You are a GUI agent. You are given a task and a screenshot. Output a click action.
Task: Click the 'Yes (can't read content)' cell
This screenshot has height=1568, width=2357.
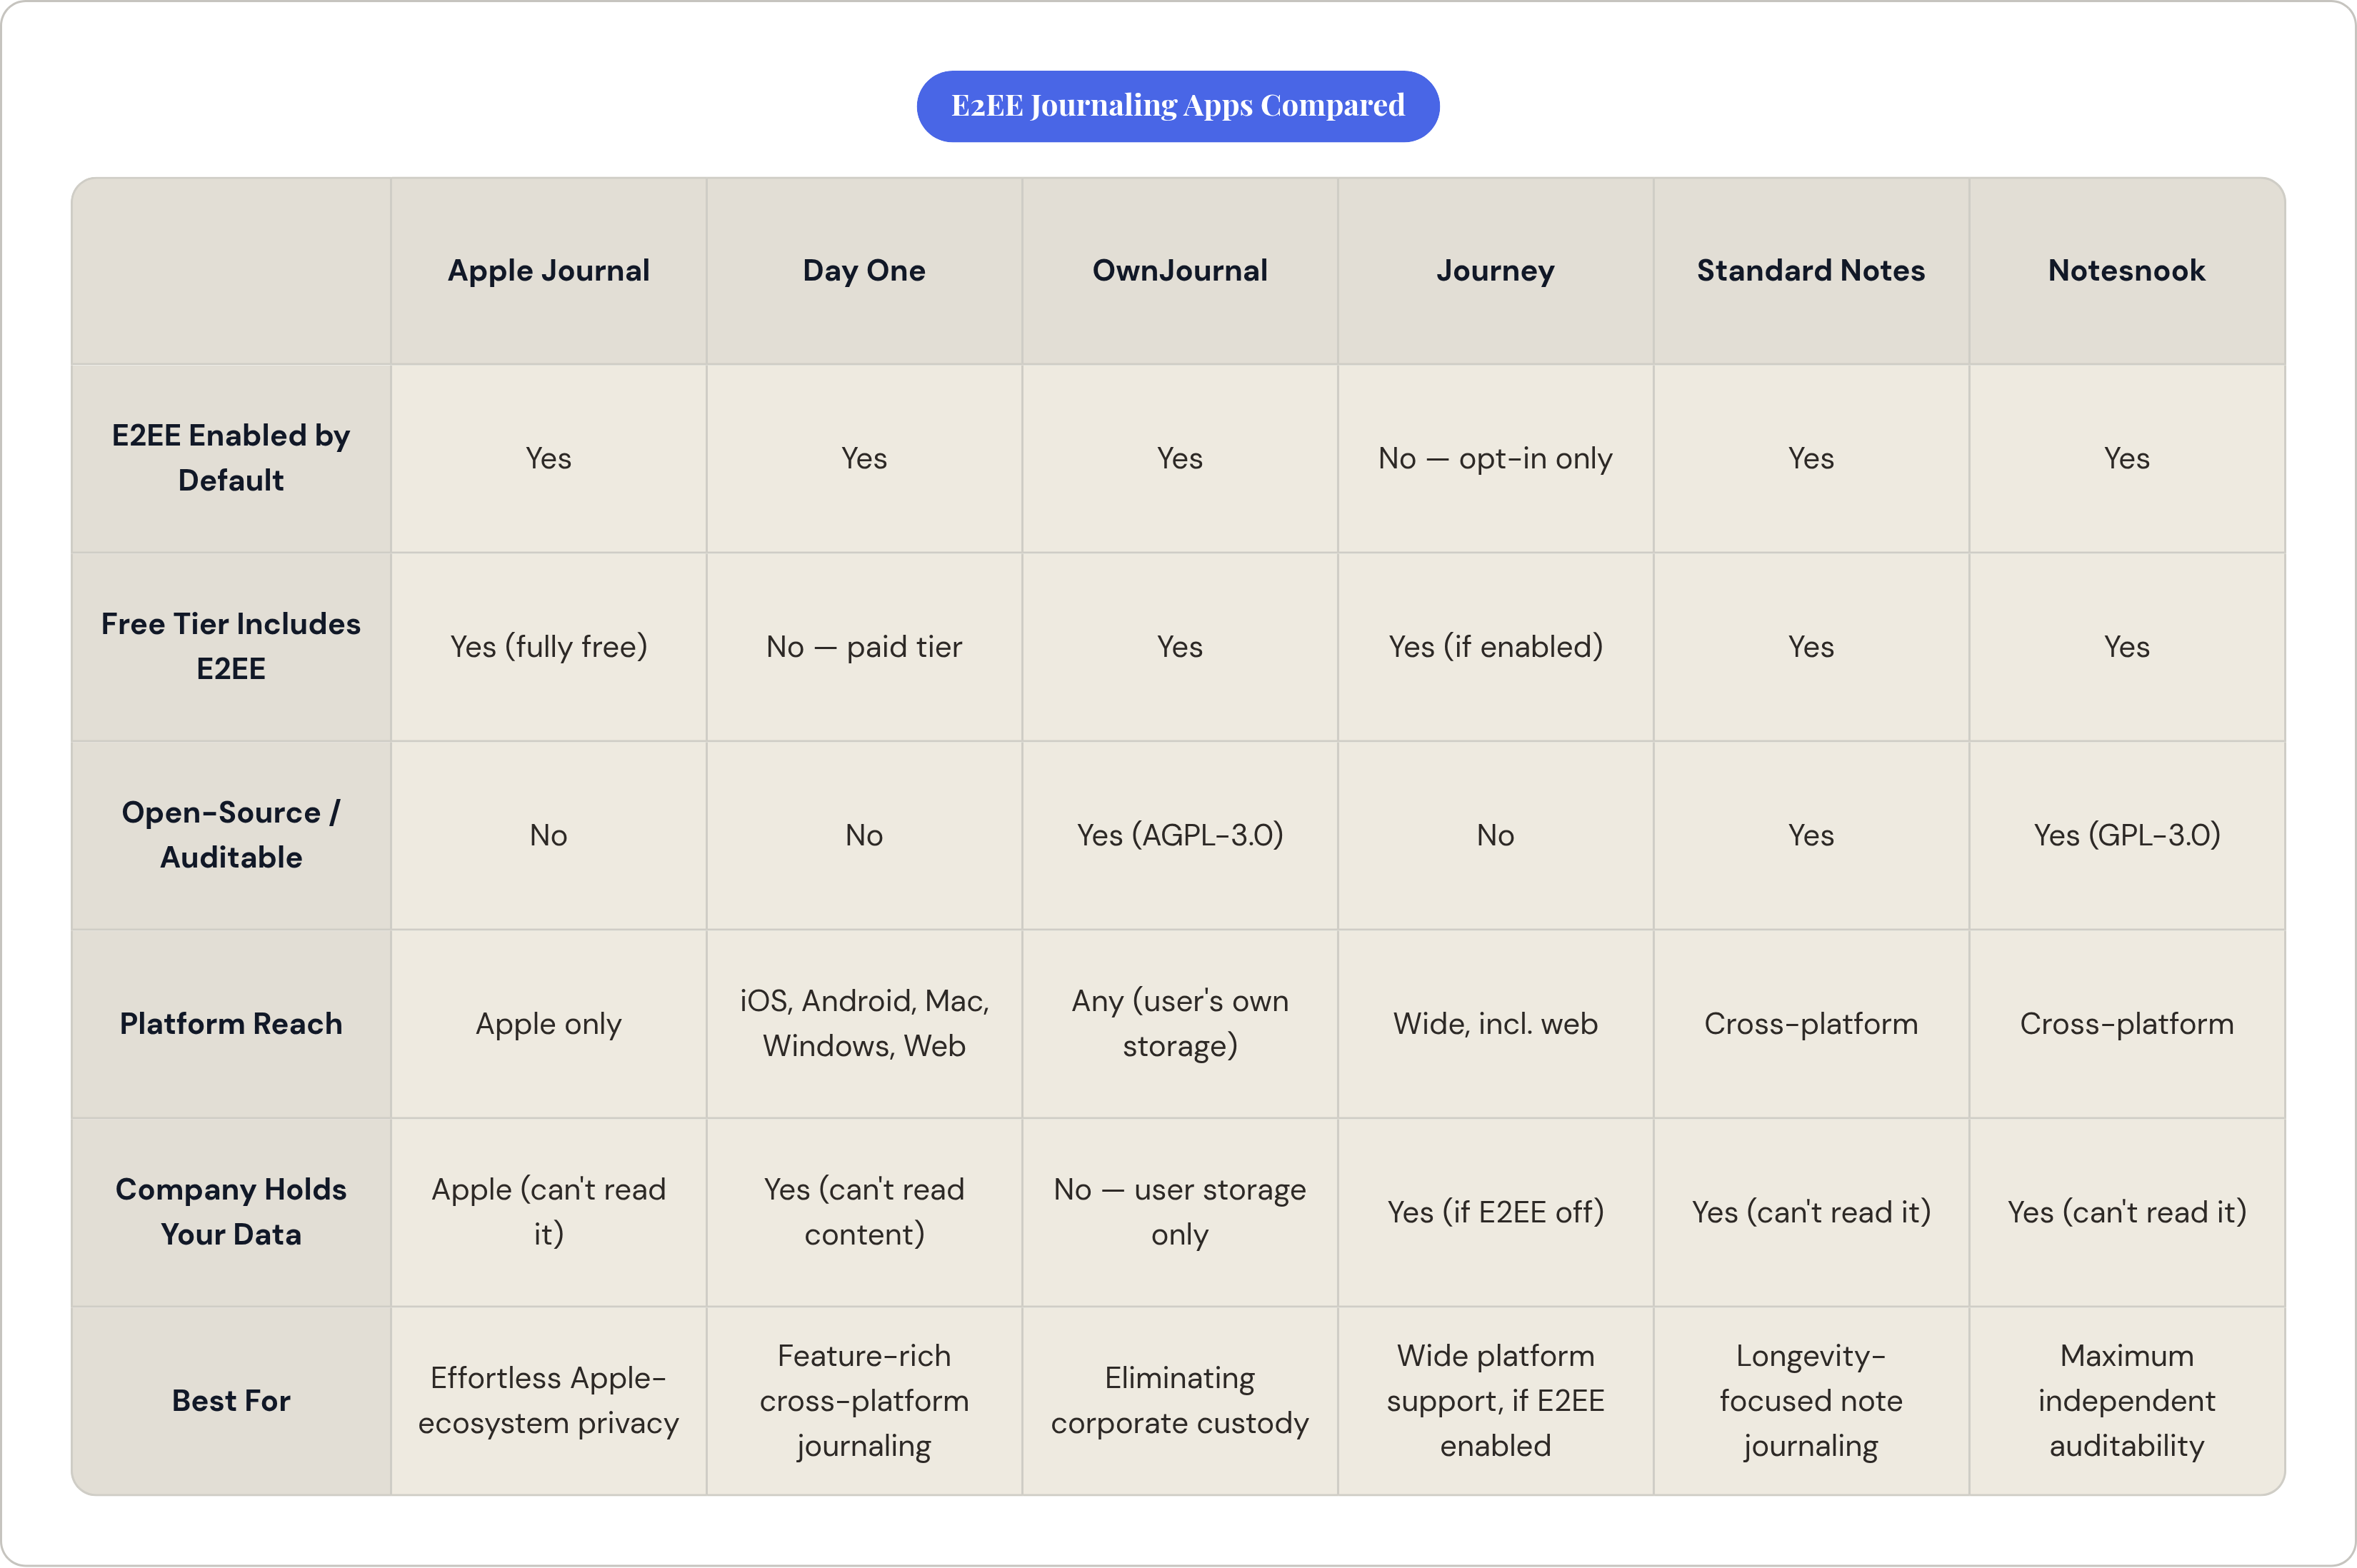pyautogui.click(x=864, y=1212)
